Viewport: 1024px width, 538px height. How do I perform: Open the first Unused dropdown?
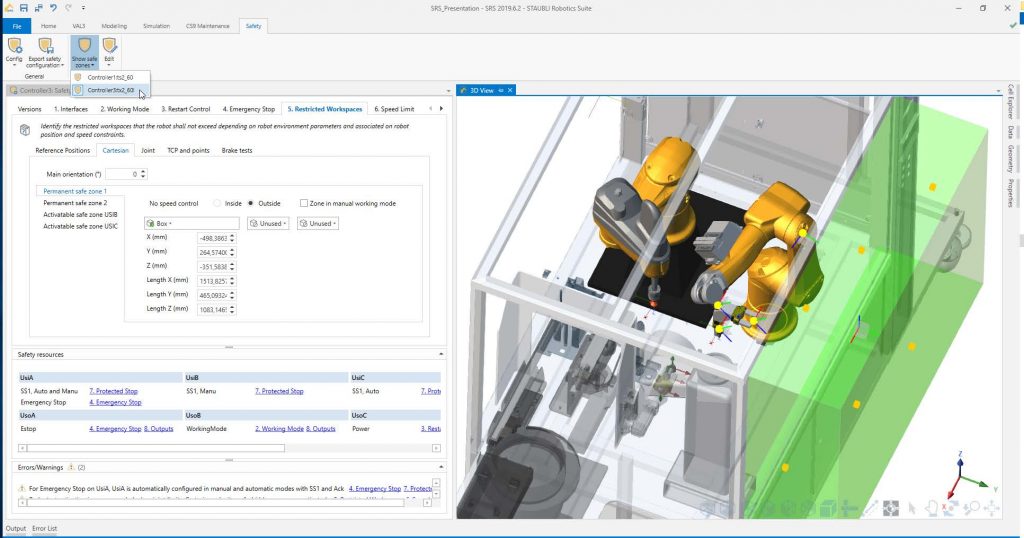[268, 223]
